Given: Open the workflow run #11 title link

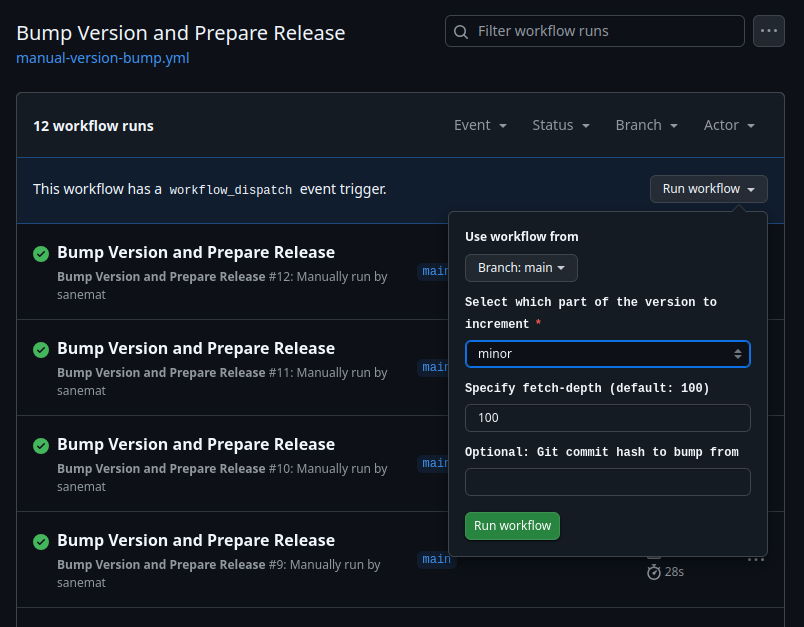Looking at the screenshot, I should (x=196, y=348).
